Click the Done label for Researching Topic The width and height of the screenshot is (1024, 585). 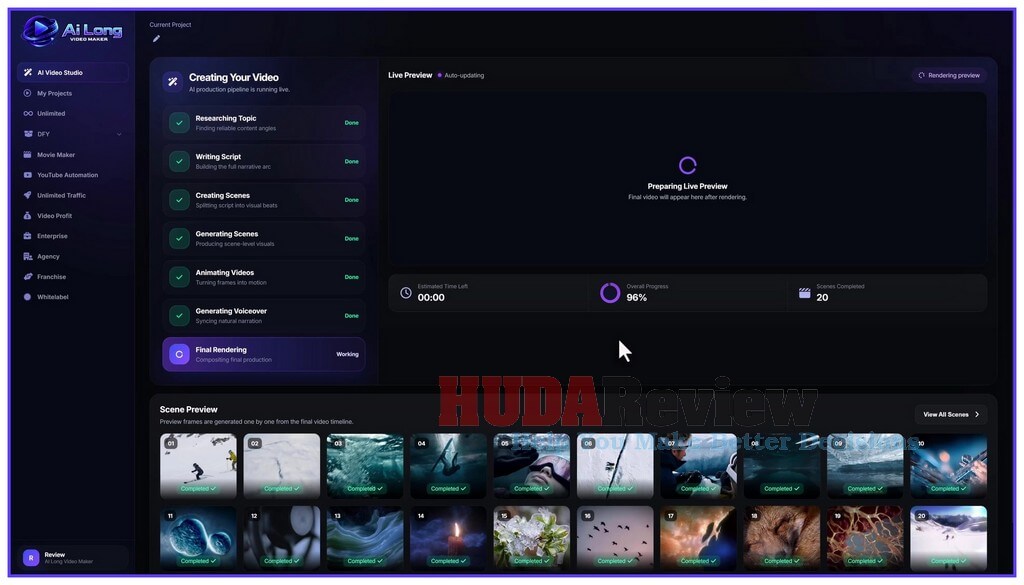351,123
